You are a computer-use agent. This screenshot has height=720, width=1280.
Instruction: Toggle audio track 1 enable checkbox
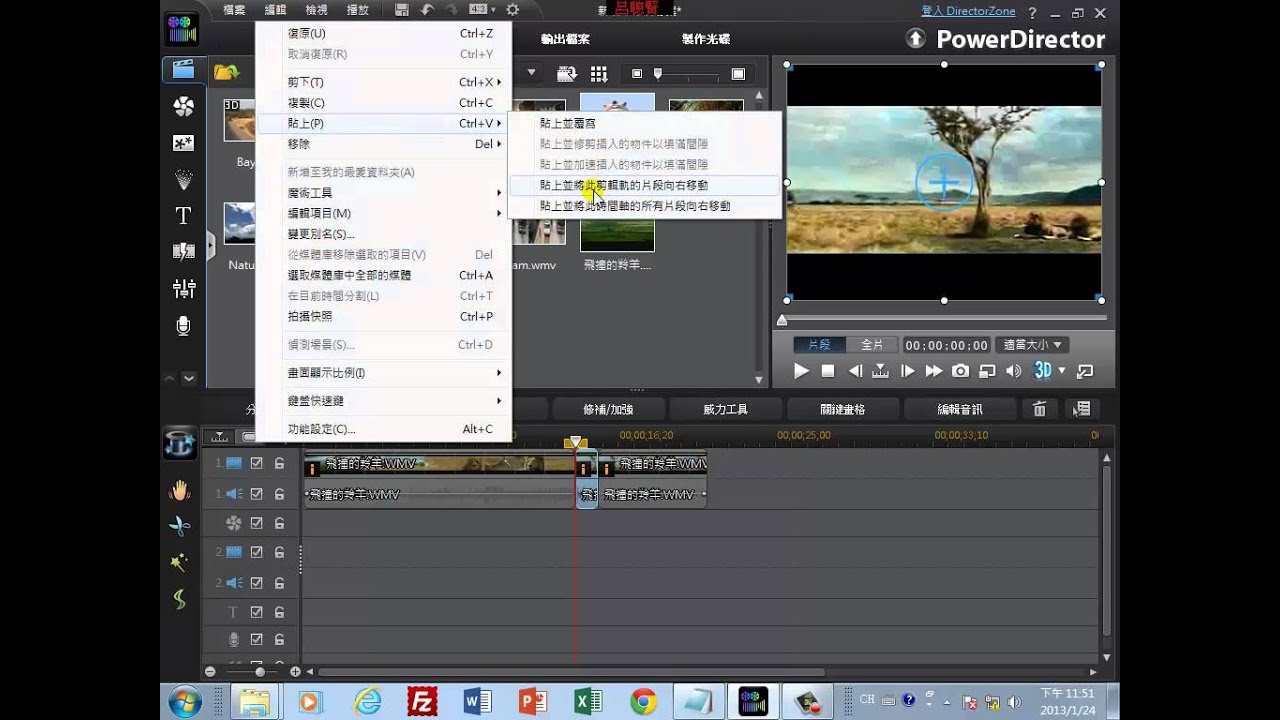click(256, 494)
